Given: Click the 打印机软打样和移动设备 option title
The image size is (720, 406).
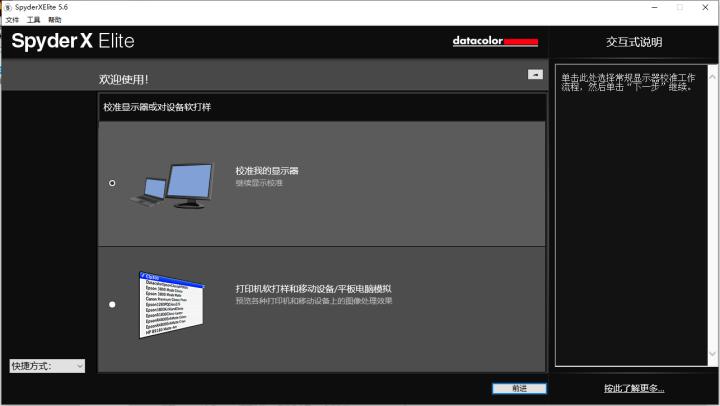Looking at the screenshot, I should click(313, 289).
